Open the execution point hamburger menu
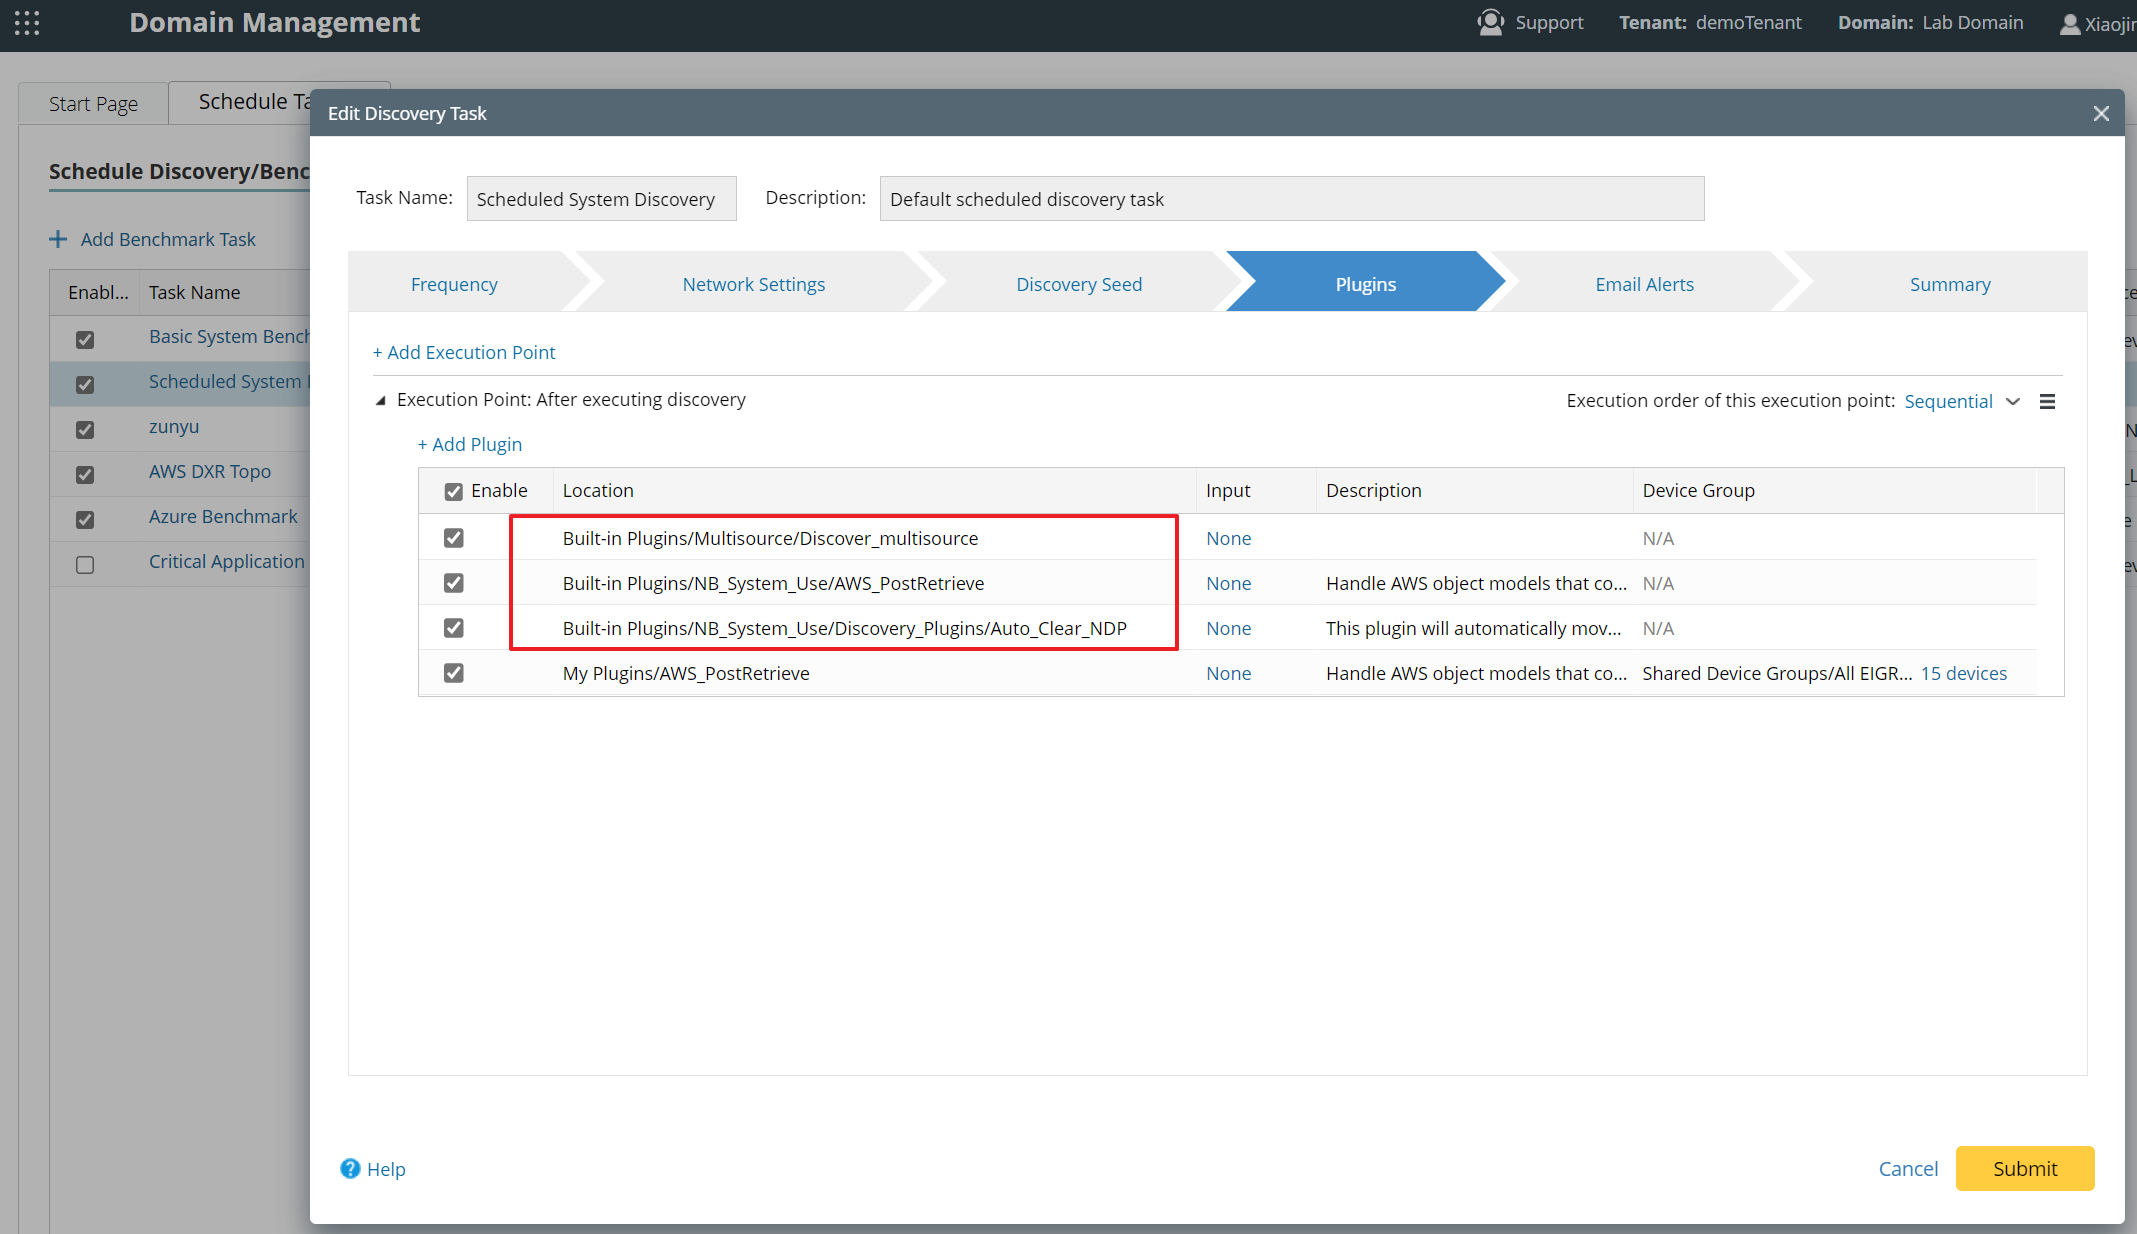The height and width of the screenshot is (1234, 2137). click(x=2047, y=401)
